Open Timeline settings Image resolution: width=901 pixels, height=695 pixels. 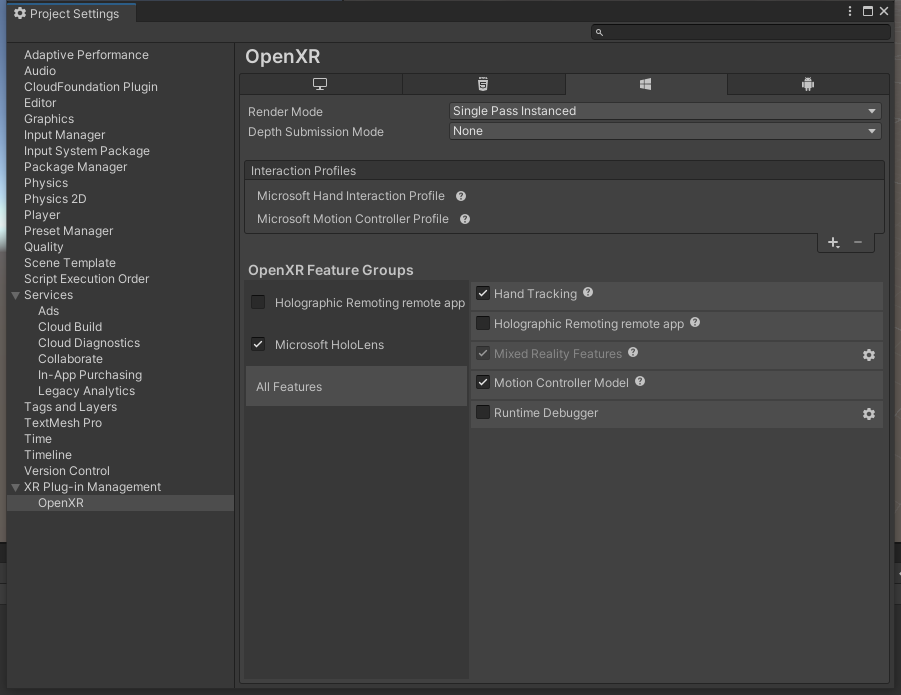point(48,455)
